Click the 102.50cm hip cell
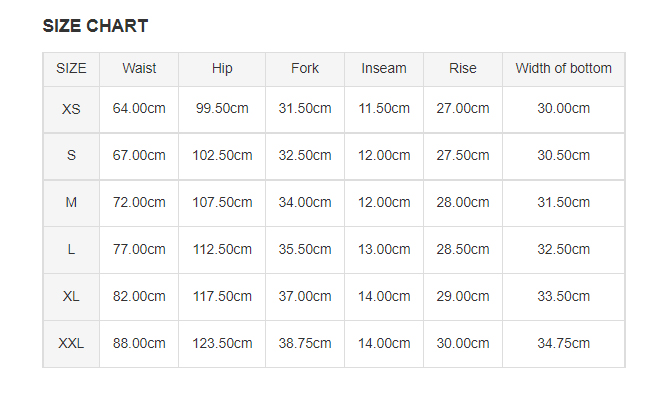This screenshot has height=395, width=667. [x=222, y=156]
